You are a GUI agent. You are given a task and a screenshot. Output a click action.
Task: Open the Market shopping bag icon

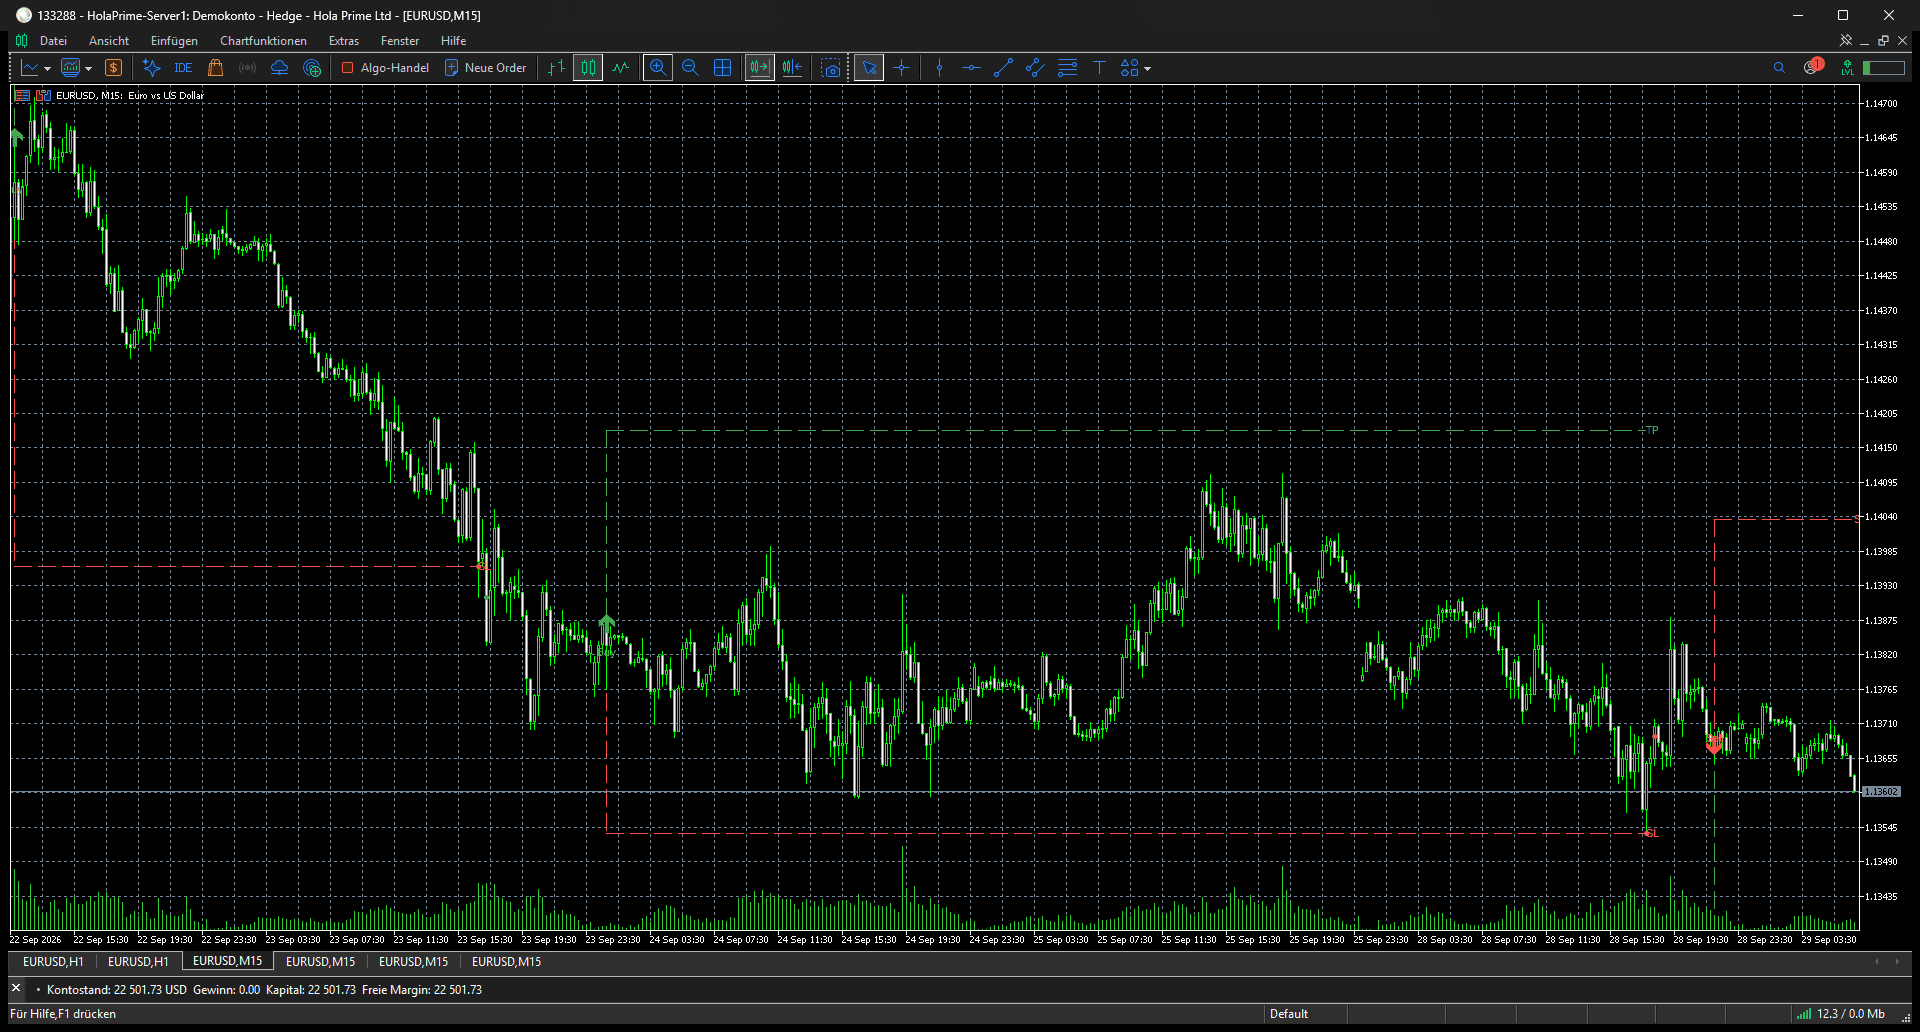215,68
